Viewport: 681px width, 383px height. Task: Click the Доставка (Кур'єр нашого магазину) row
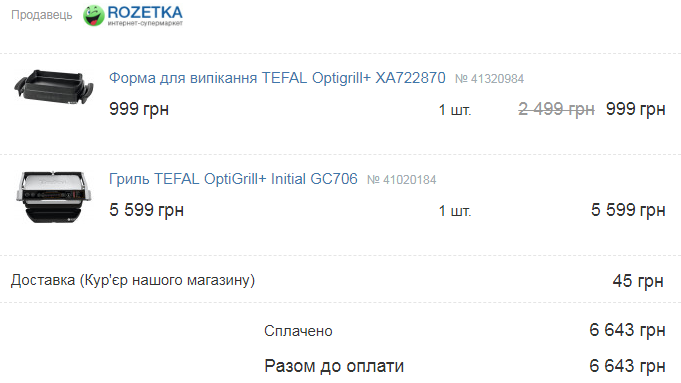tap(340, 280)
